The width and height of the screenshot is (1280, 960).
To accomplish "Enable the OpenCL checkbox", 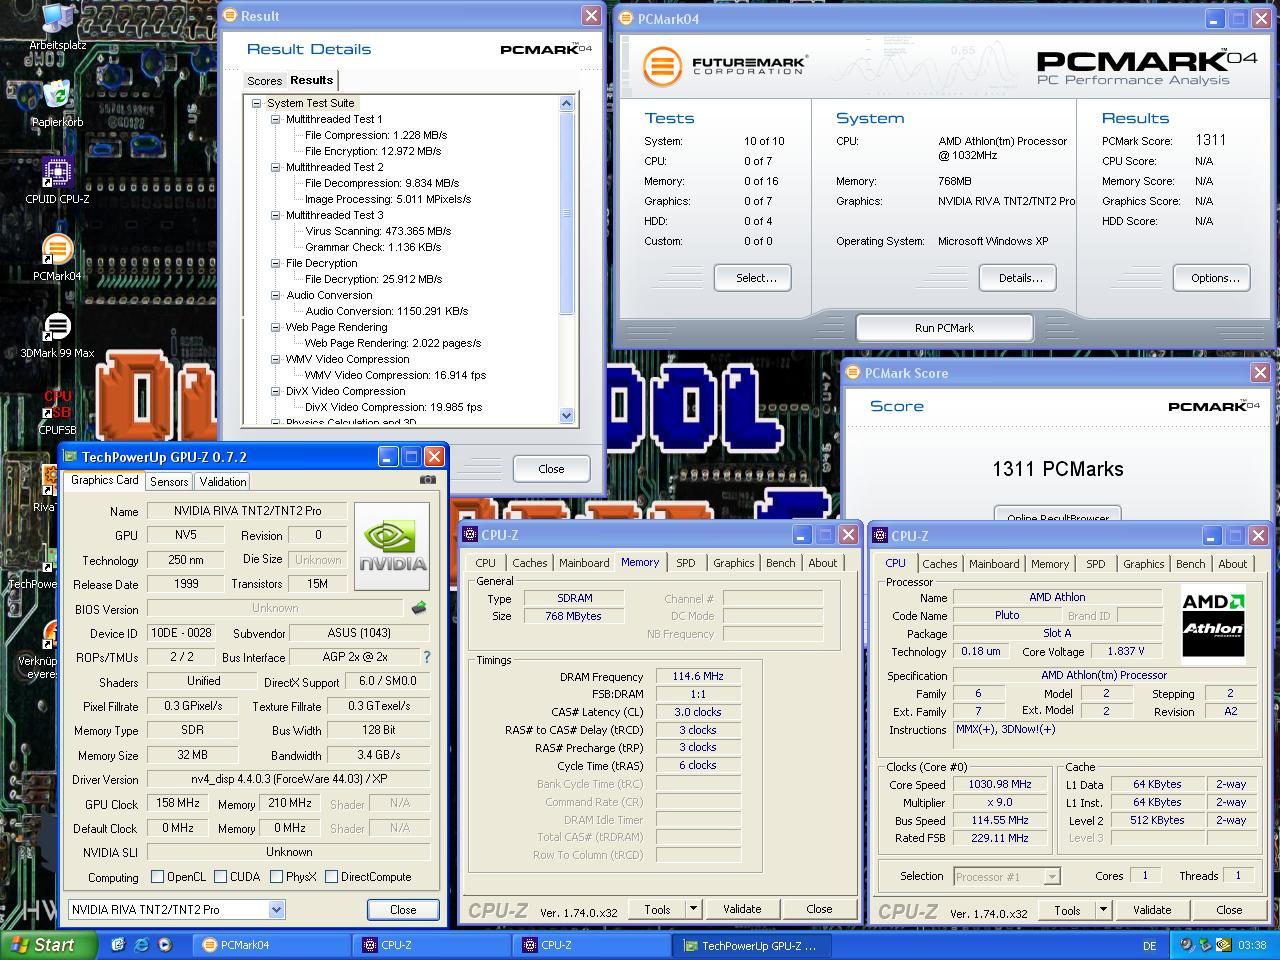I will pos(157,877).
